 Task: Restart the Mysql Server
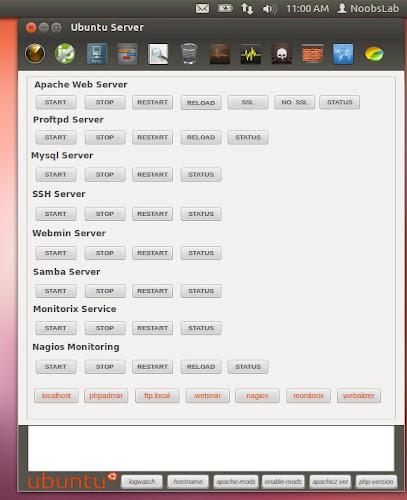click(152, 175)
